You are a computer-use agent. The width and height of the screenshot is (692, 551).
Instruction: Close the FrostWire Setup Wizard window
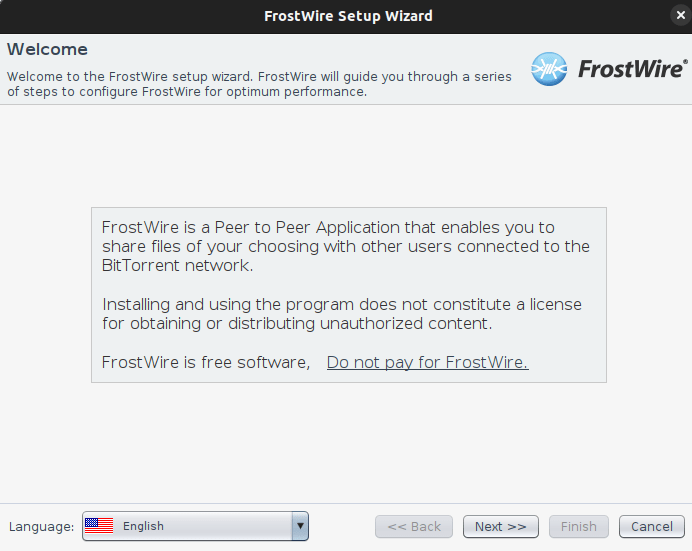tap(681, 15)
